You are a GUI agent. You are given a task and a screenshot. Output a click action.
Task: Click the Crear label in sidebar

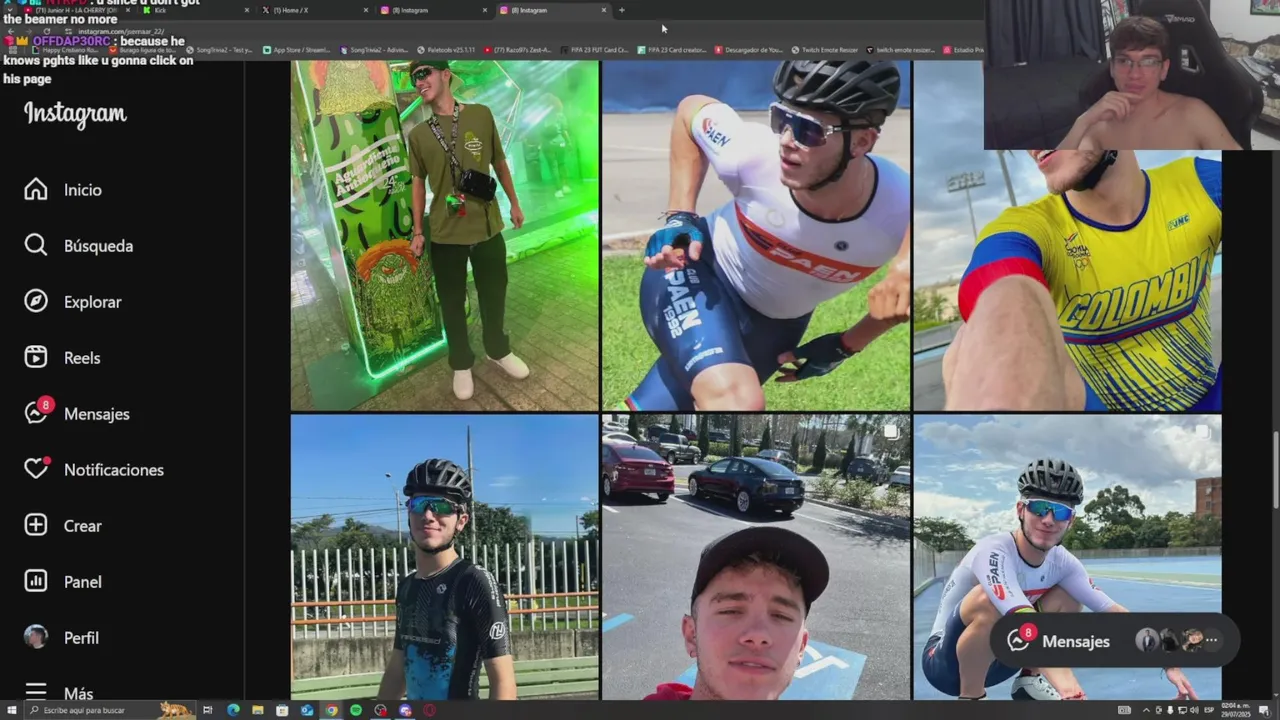click(x=83, y=526)
